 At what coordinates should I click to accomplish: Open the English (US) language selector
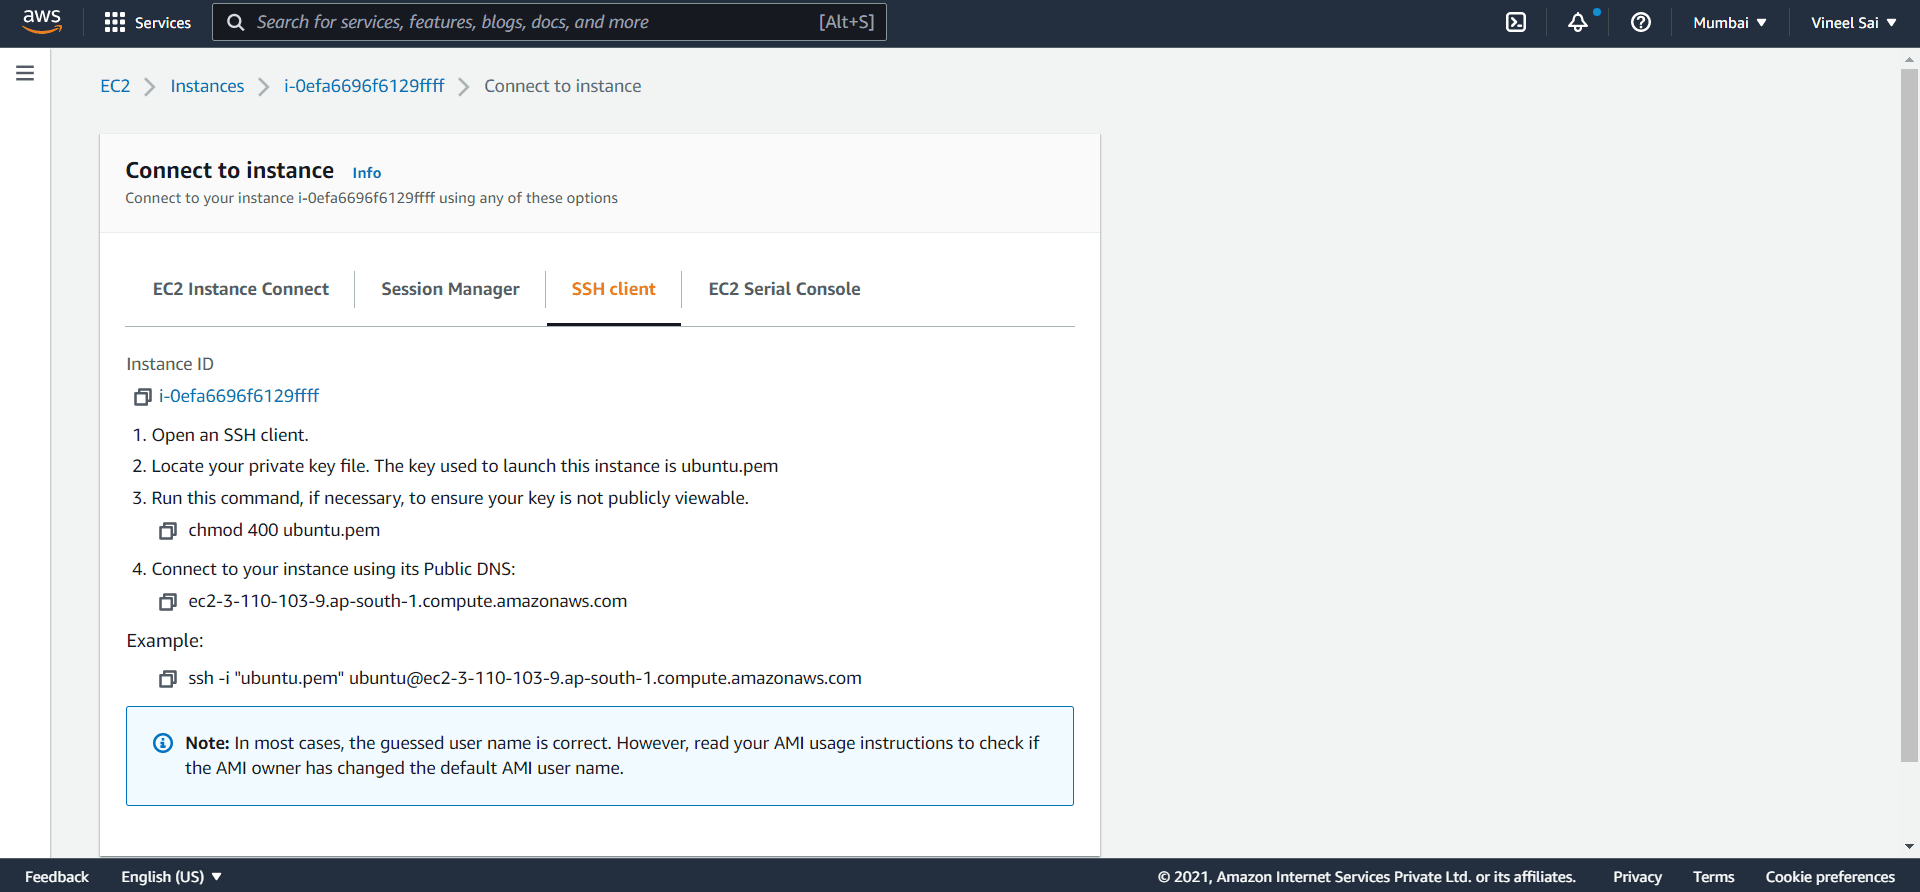171,877
